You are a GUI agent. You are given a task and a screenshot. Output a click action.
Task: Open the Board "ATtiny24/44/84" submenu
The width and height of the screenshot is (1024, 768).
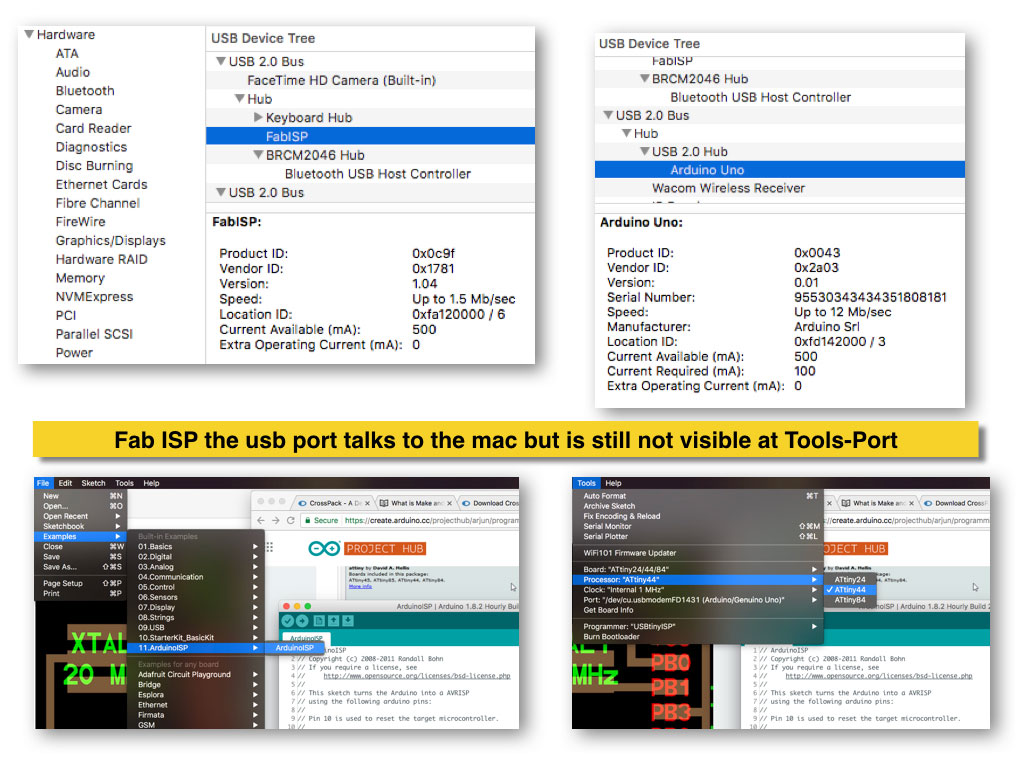697,569
